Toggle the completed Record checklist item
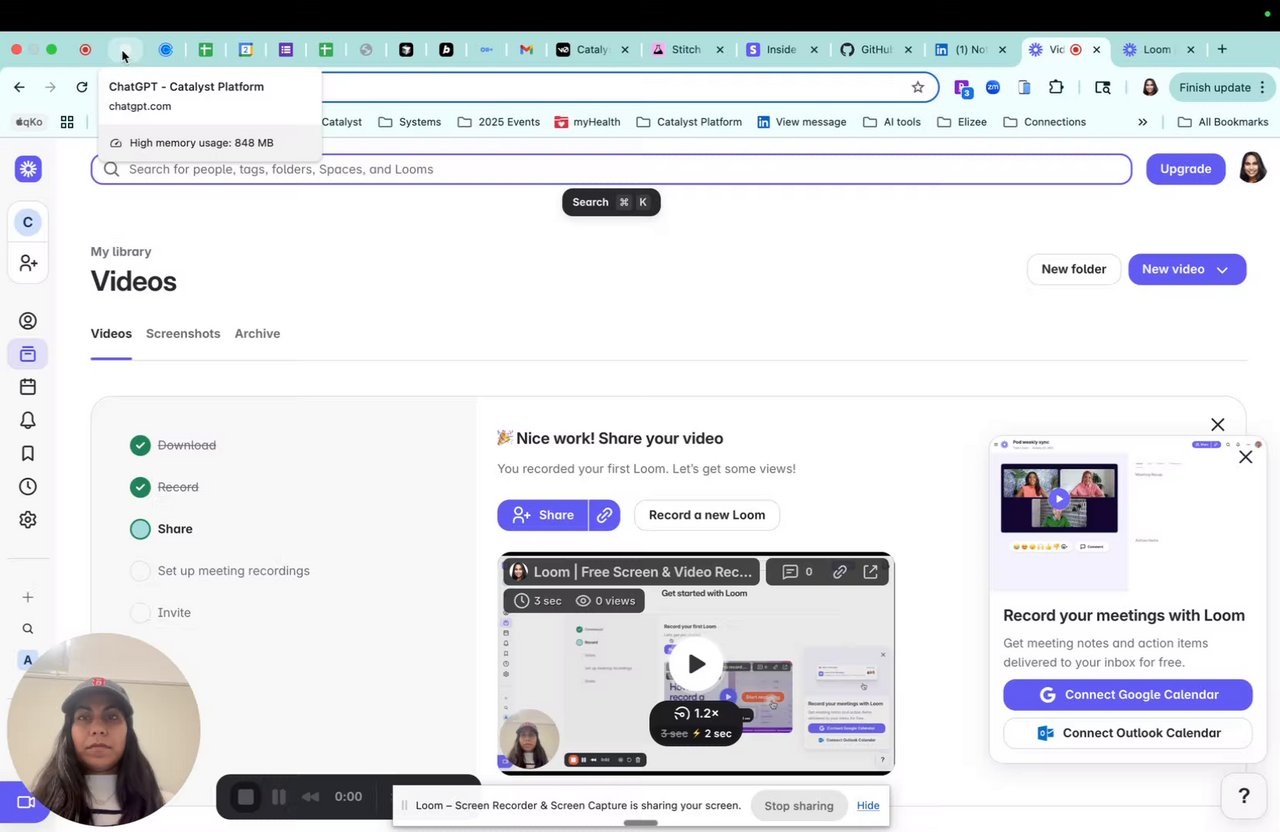 pos(140,487)
